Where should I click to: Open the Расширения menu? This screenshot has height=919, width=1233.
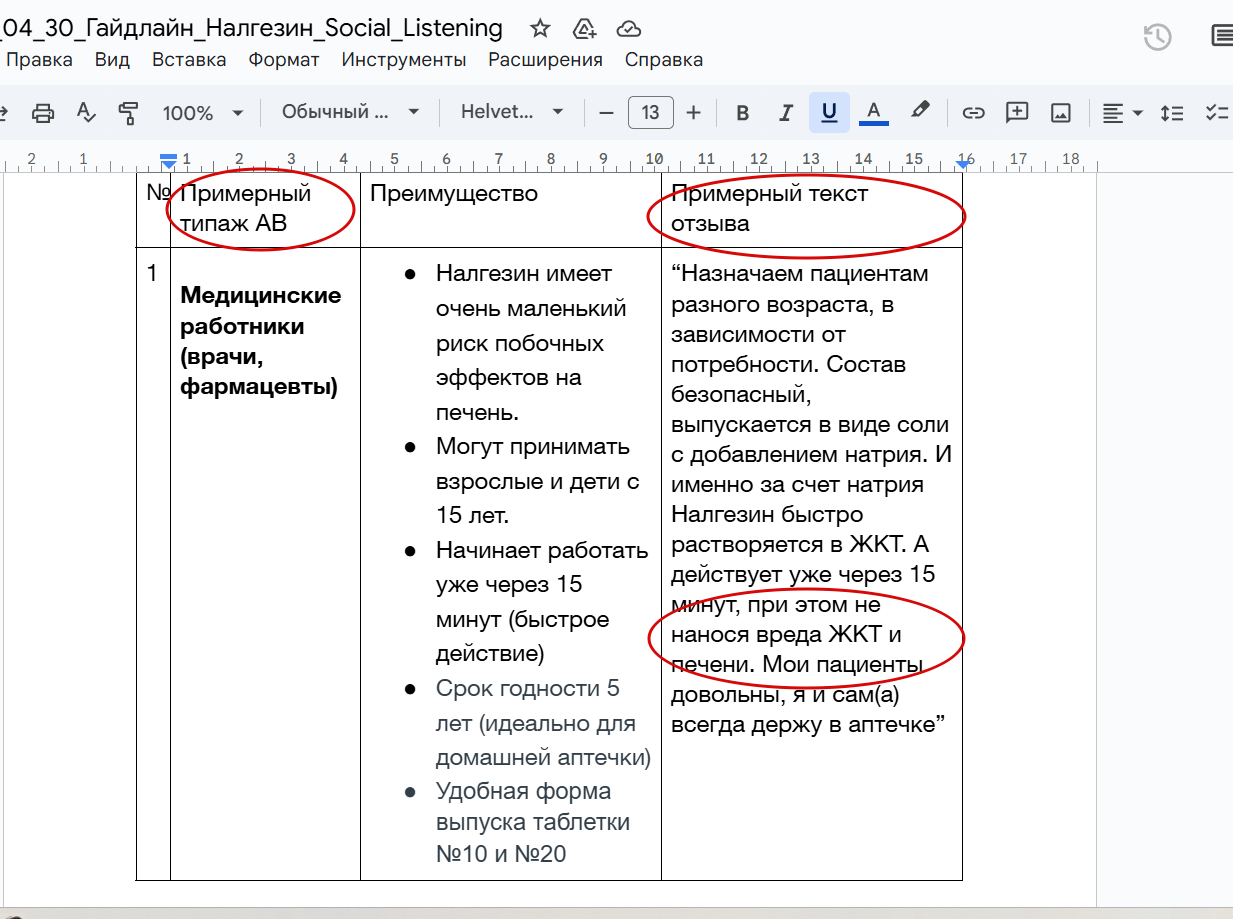(x=545, y=59)
